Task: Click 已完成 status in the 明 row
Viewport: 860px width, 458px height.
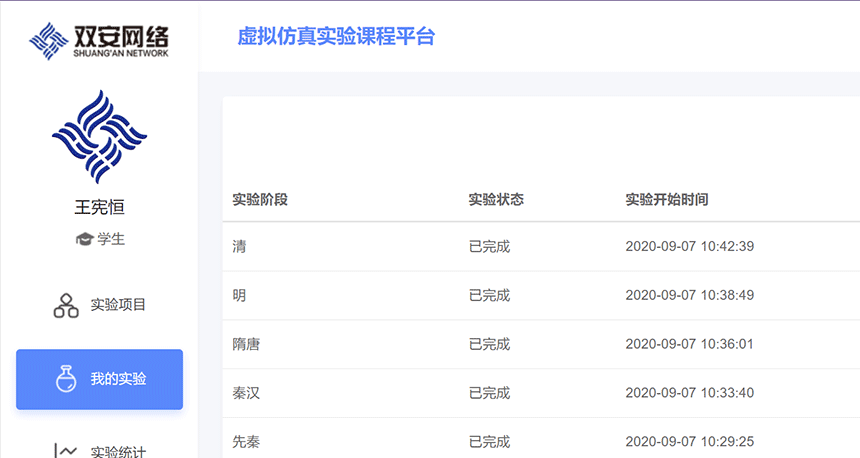Action: [x=489, y=295]
